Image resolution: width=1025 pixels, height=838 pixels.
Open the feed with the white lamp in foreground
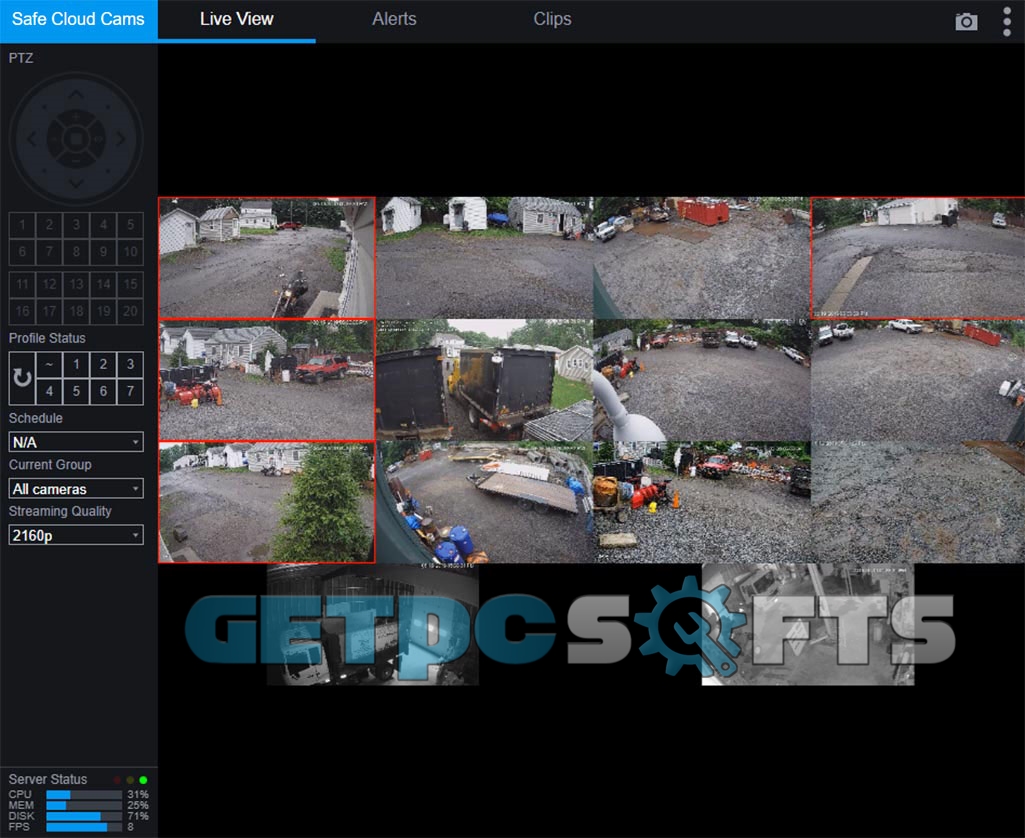pyautogui.click(x=701, y=380)
